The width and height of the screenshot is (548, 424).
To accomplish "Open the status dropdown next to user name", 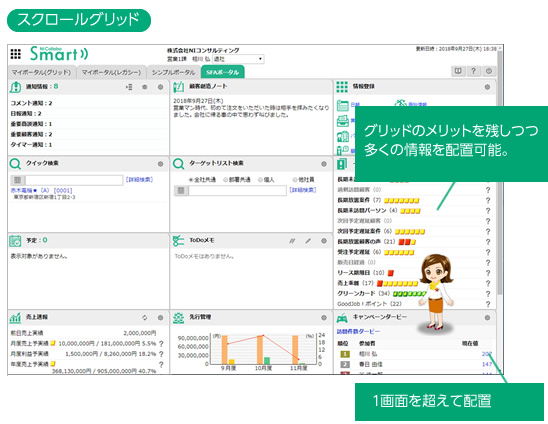I will coord(238,59).
